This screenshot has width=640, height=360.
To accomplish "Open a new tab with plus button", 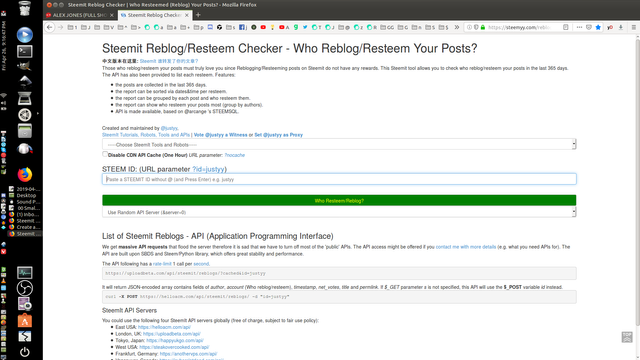I will (198, 15).
